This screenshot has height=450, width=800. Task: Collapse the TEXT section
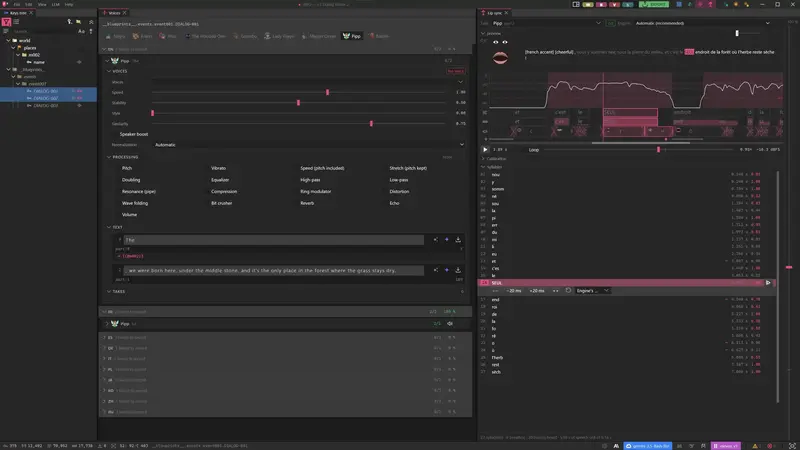click(109, 227)
